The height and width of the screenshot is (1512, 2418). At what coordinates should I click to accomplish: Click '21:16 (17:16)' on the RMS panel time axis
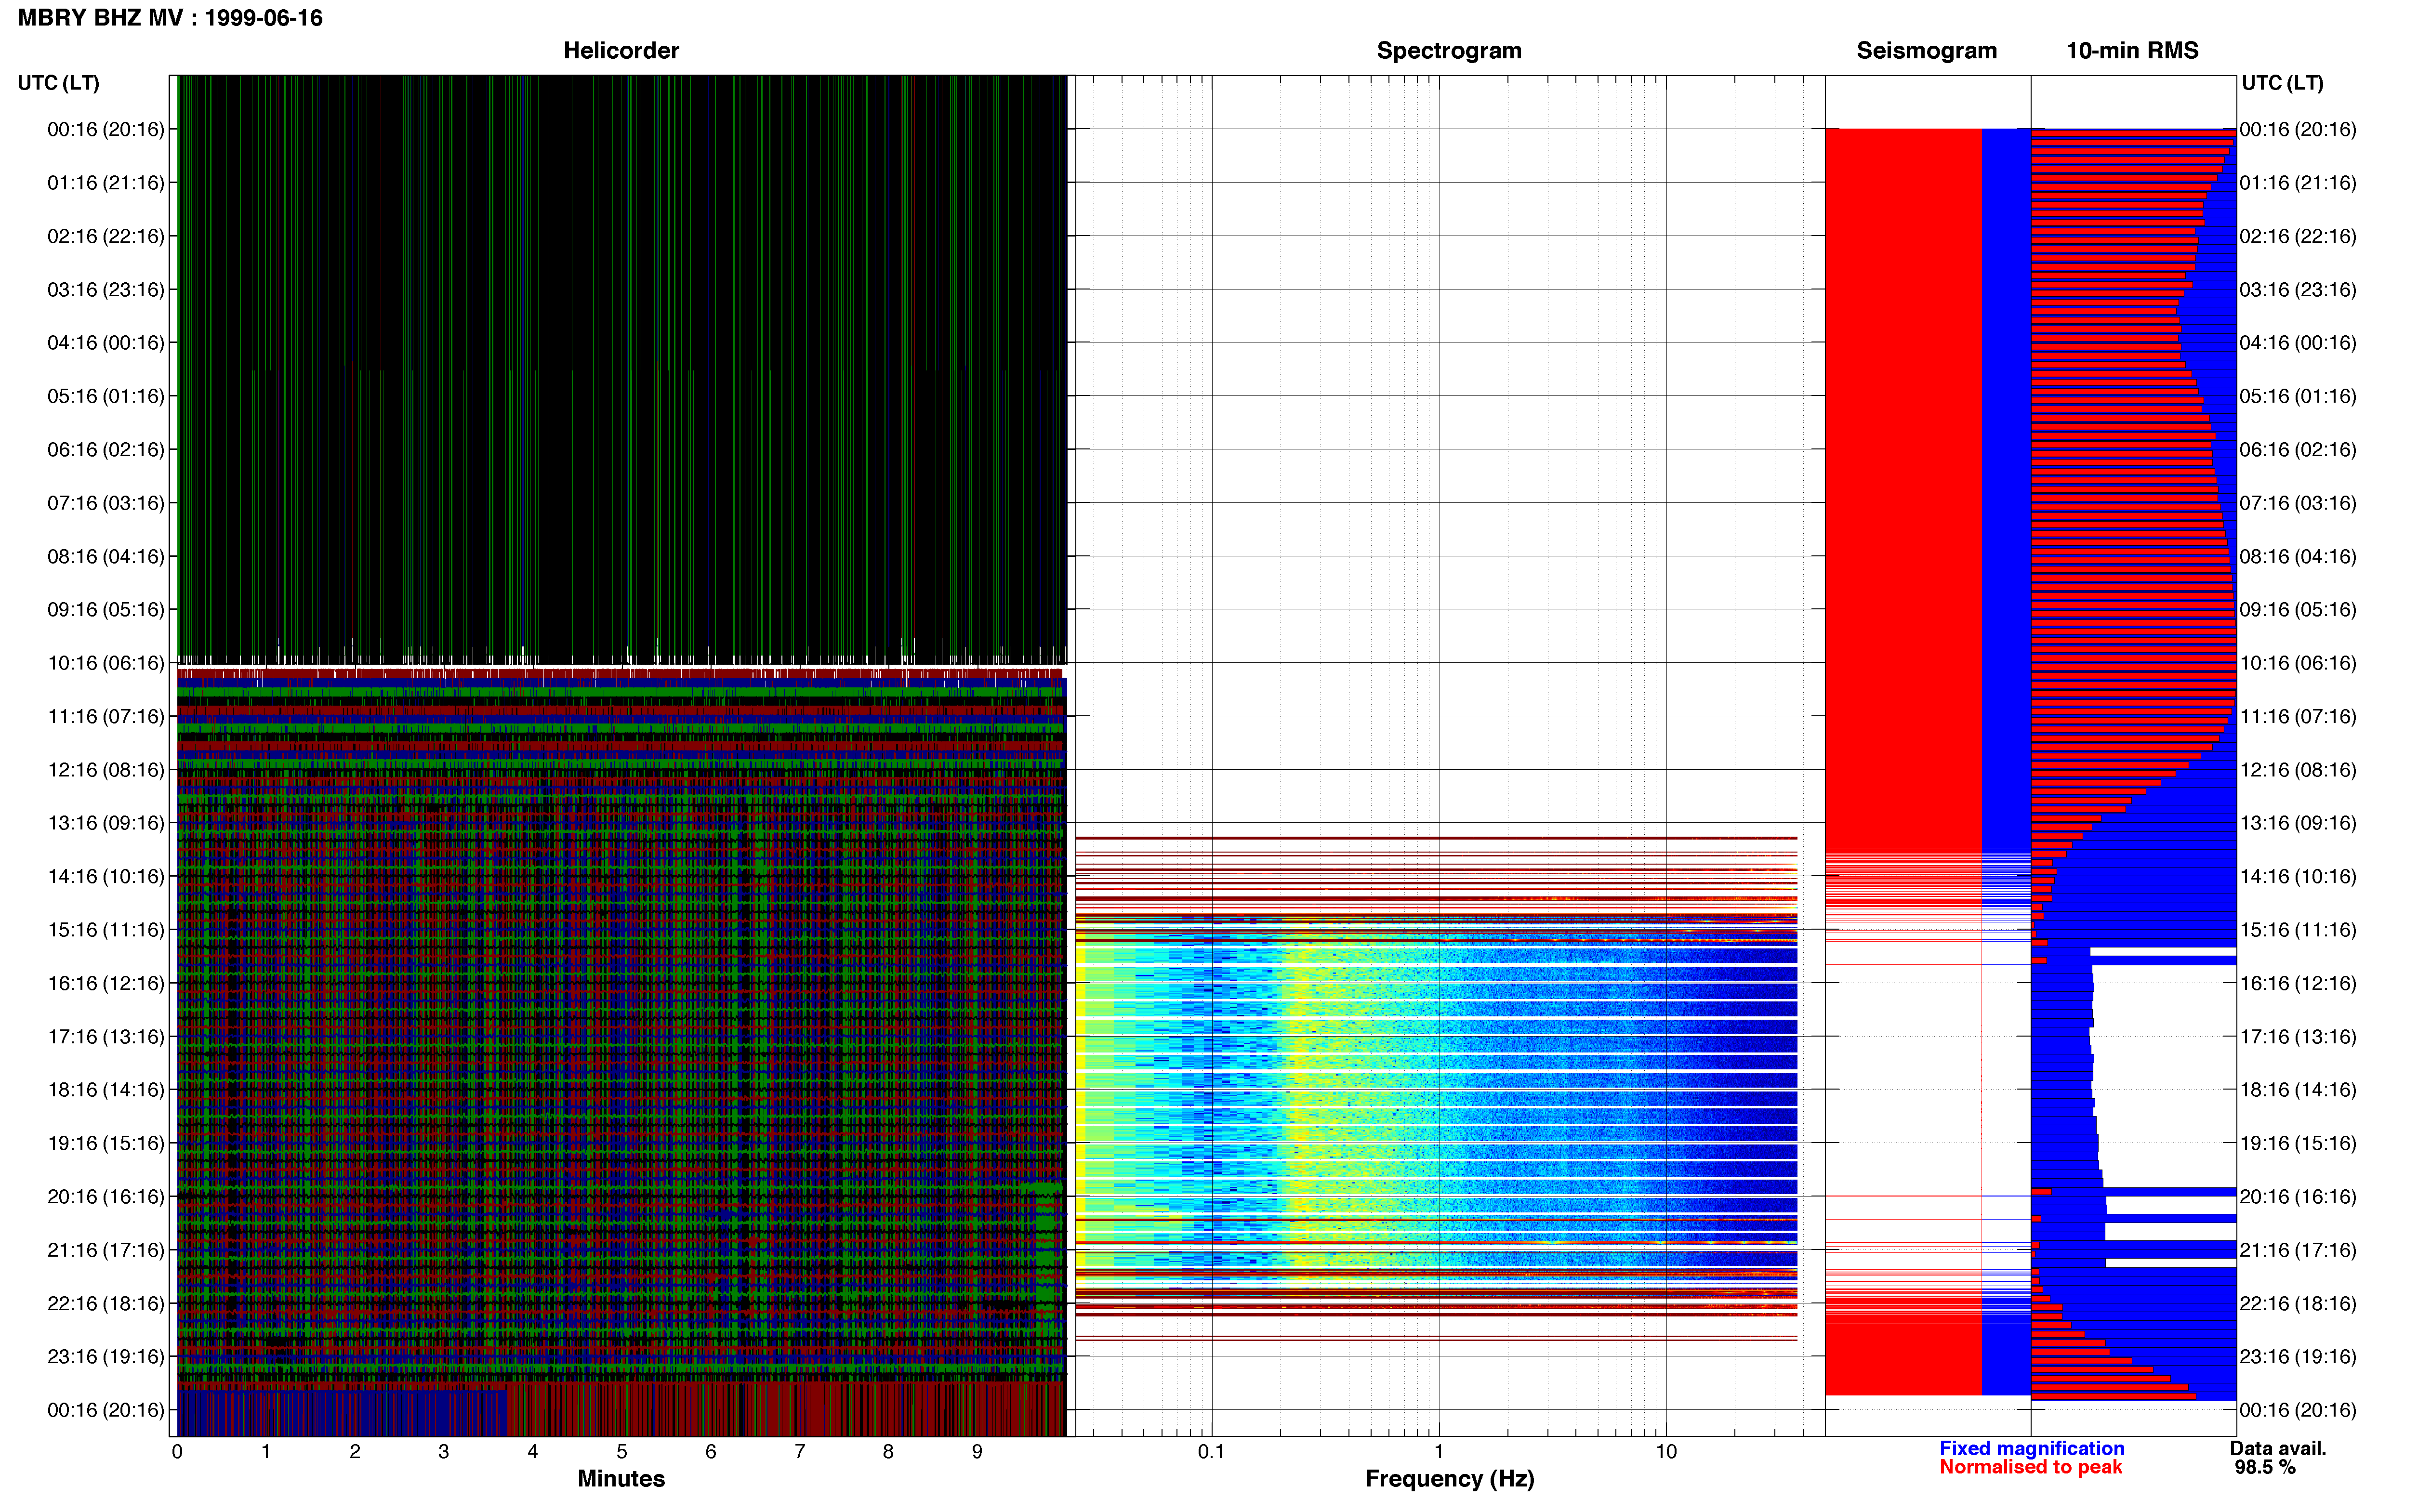click(2298, 1249)
